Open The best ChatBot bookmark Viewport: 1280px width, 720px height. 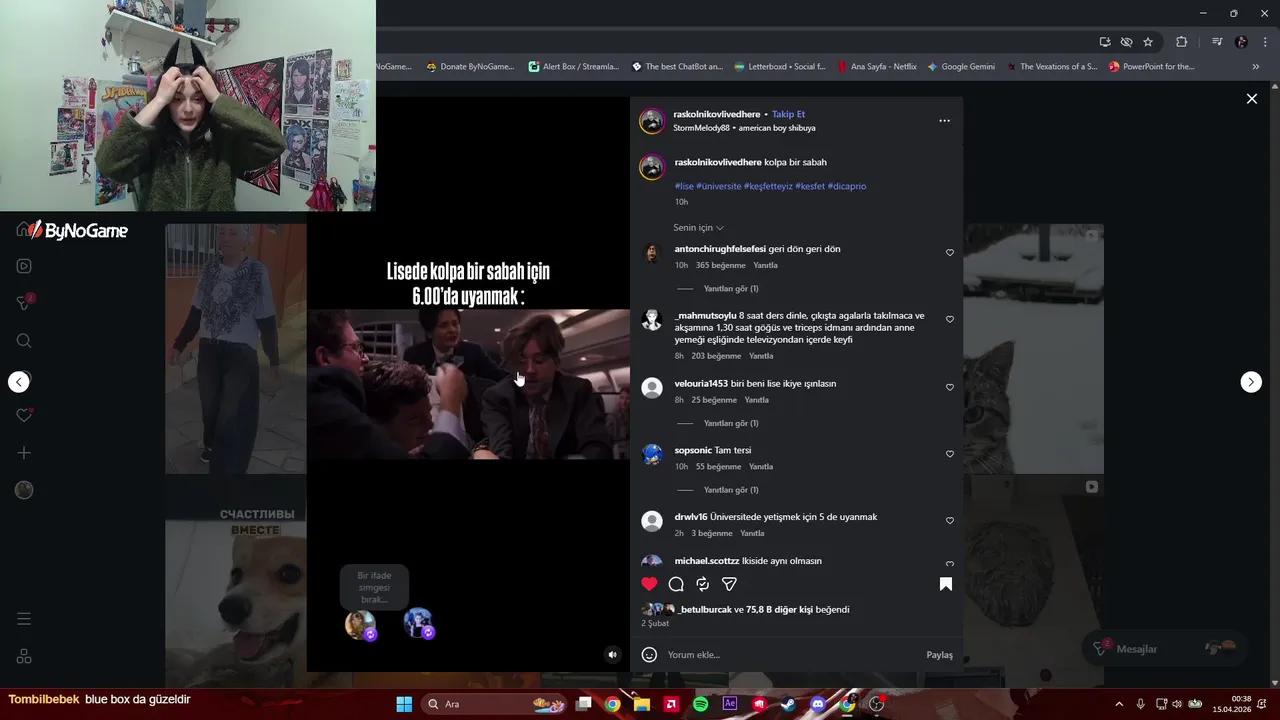click(x=677, y=67)
